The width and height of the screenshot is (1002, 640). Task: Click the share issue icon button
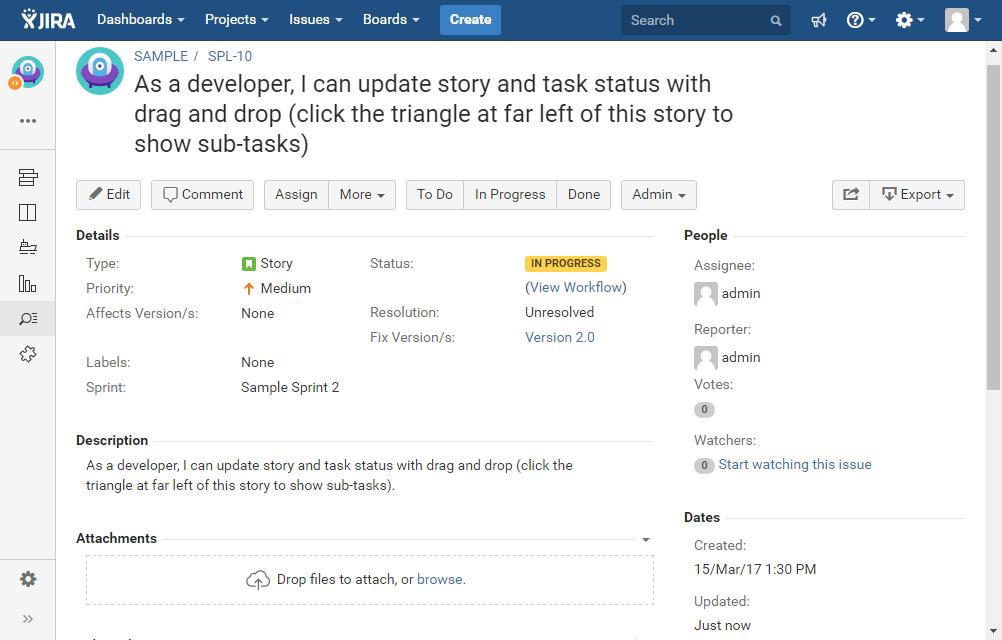[x=850, y=195]
